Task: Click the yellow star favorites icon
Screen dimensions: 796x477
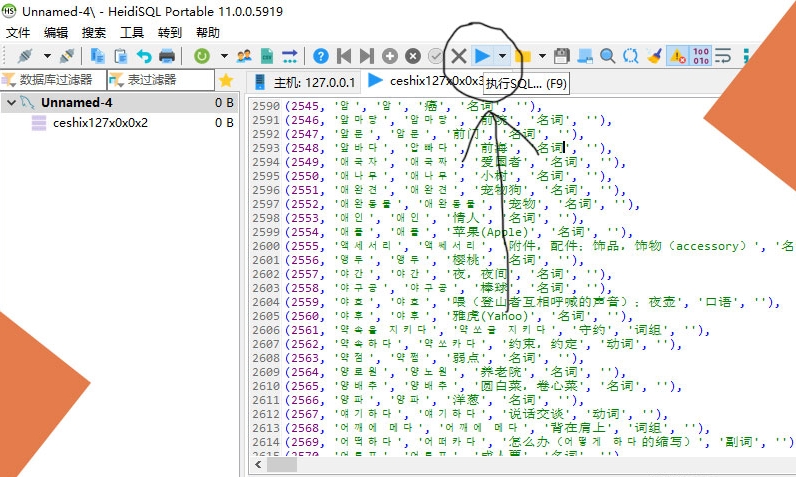Action: [x=226, y=80]
